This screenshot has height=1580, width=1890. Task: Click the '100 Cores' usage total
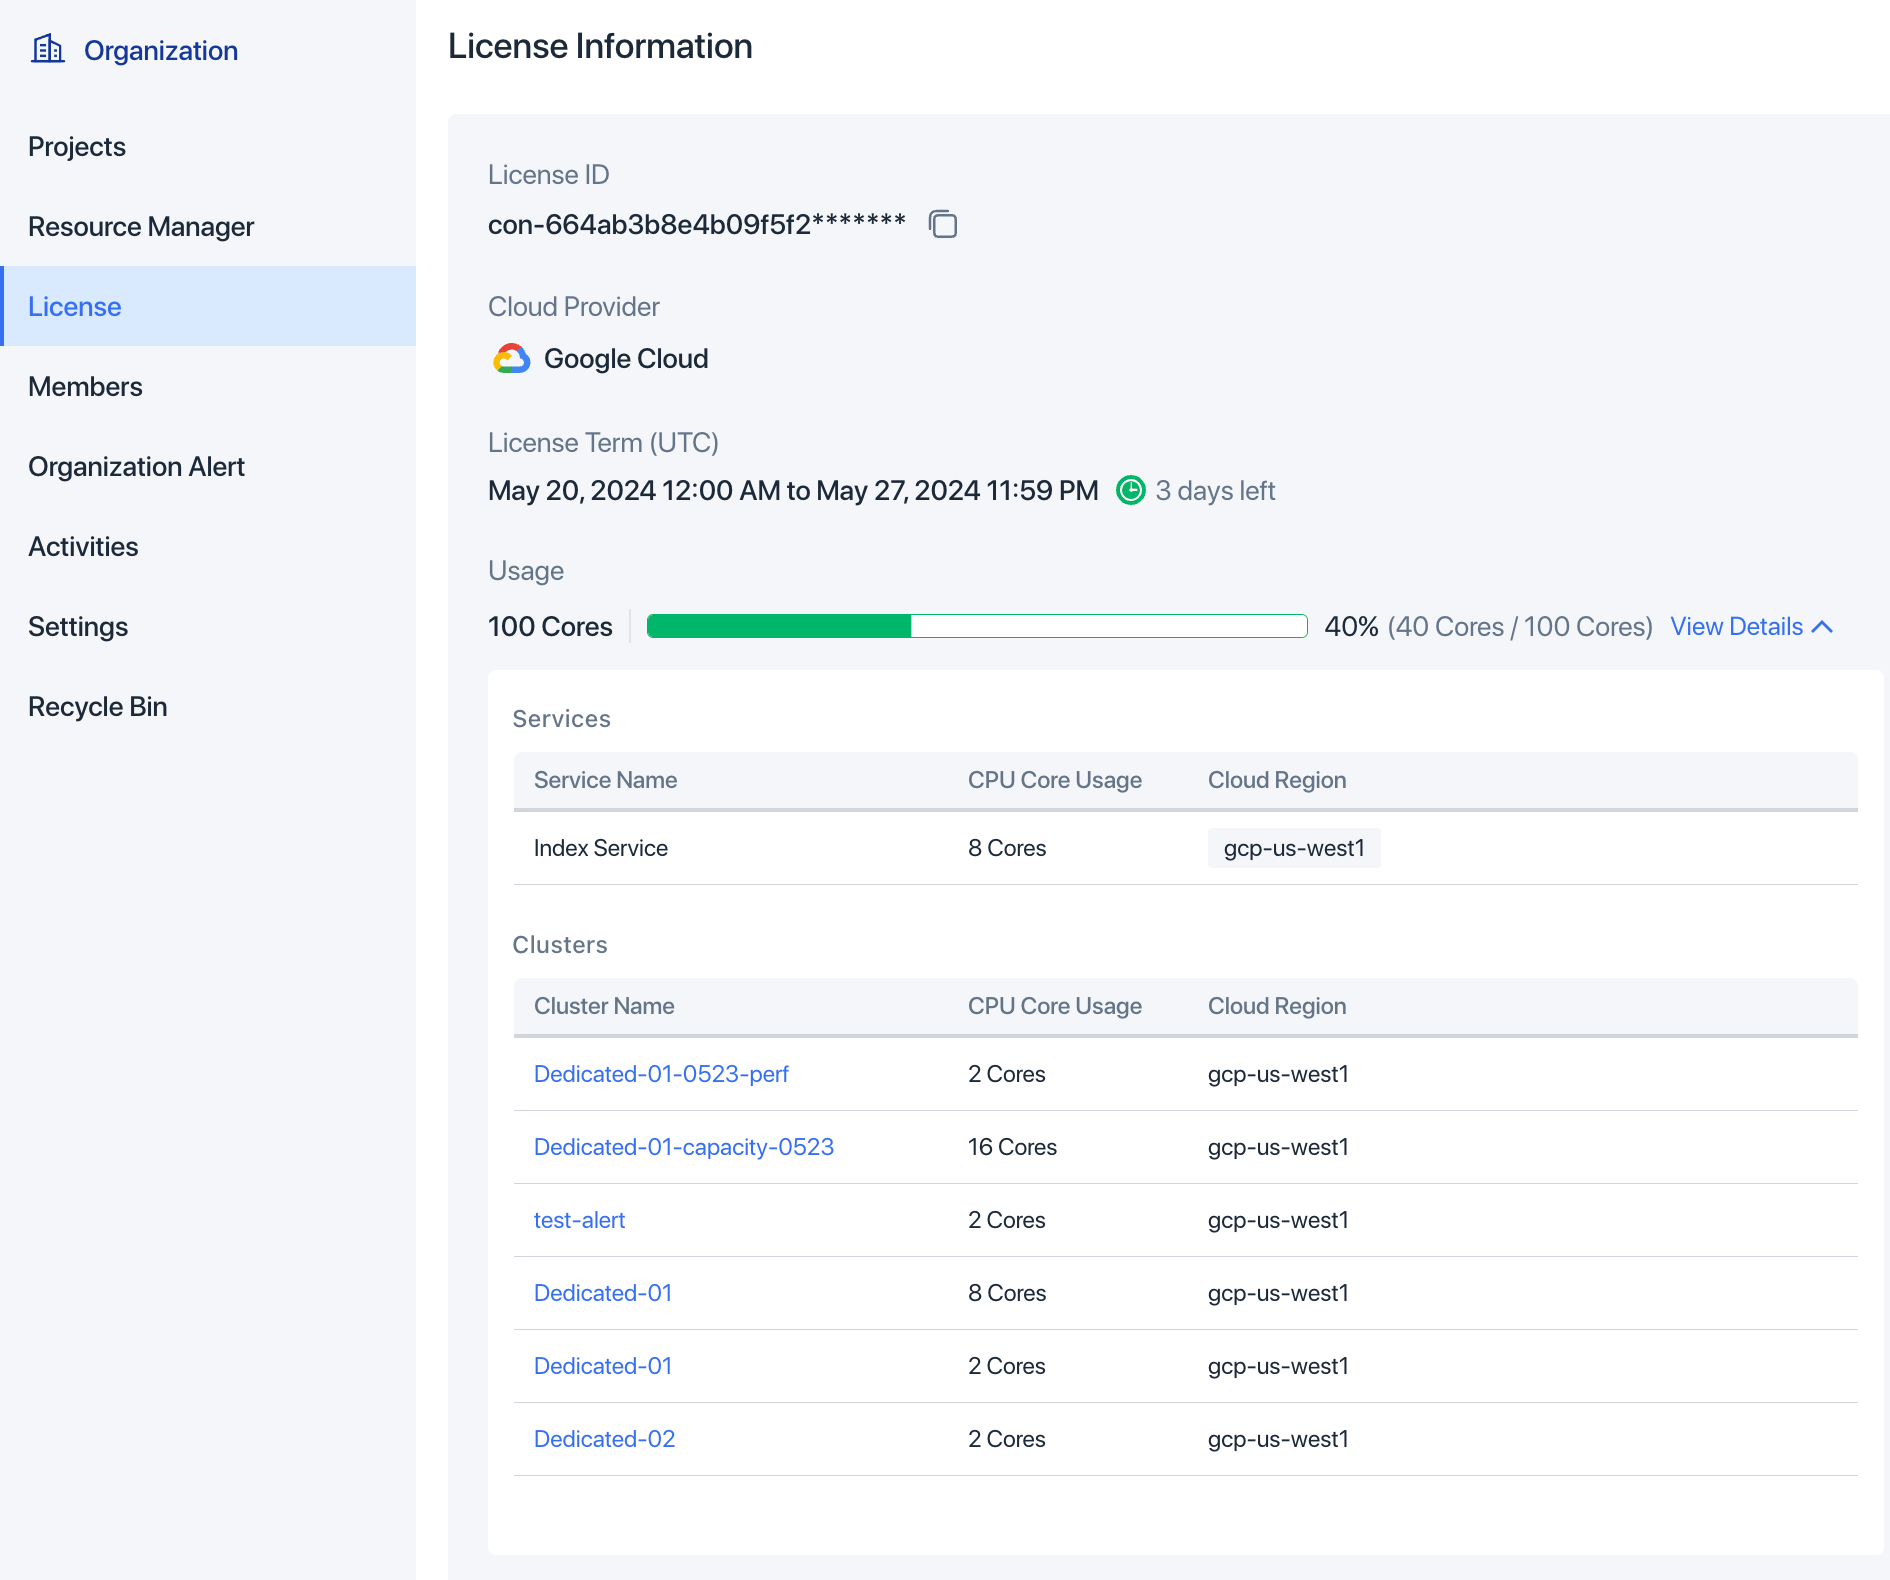click(550, 627)
